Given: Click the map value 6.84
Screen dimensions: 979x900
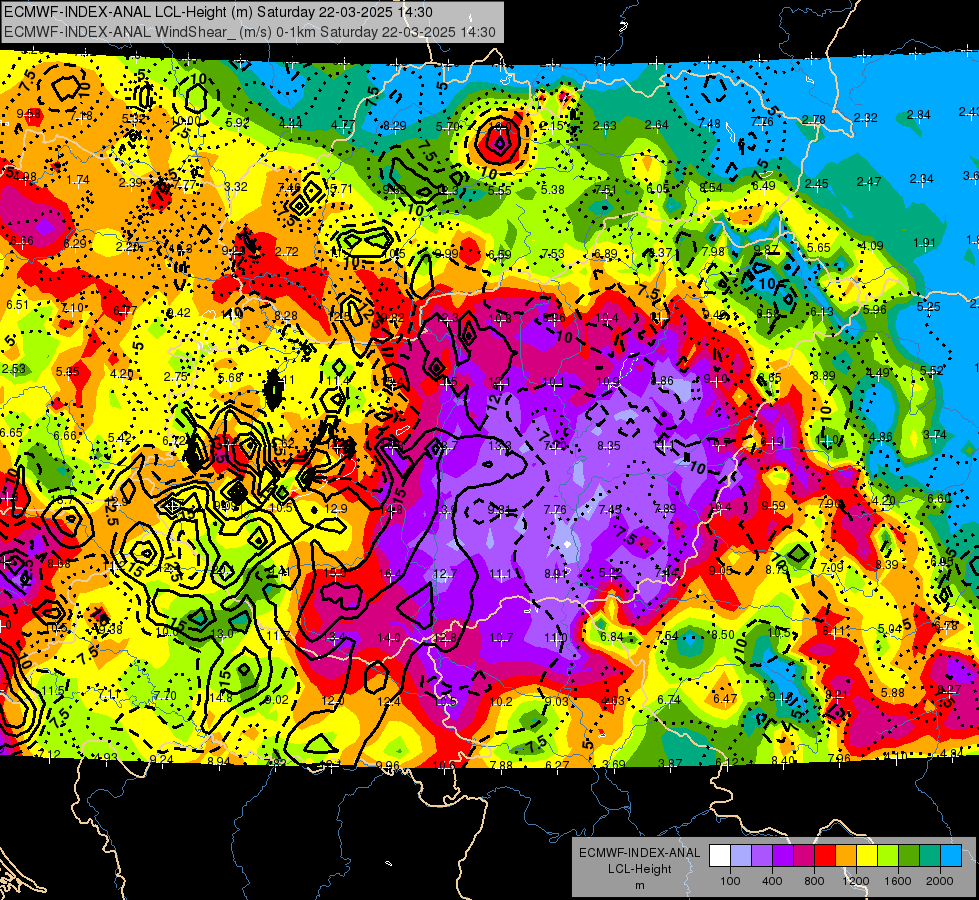Looking at the screenshot, I should (612, 636).
